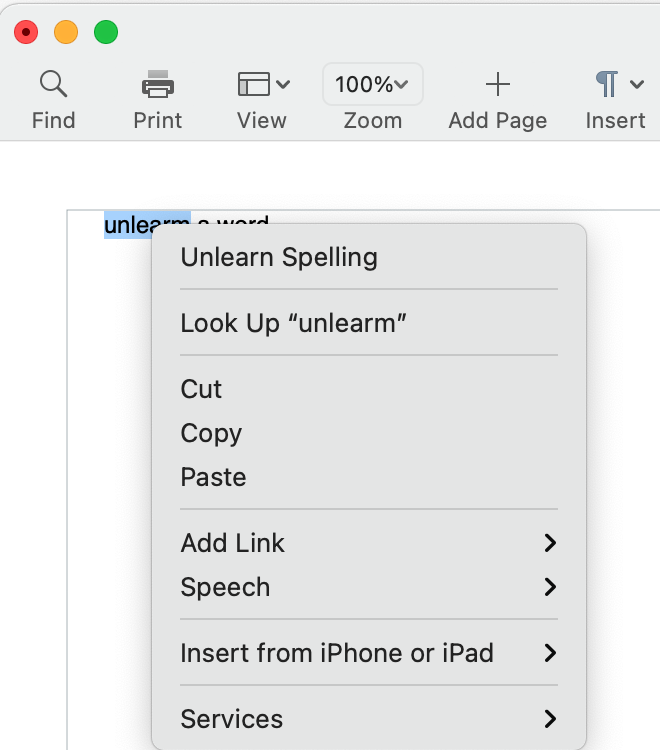
Task: Select Copy from the context menu
Action: (211, 433)
